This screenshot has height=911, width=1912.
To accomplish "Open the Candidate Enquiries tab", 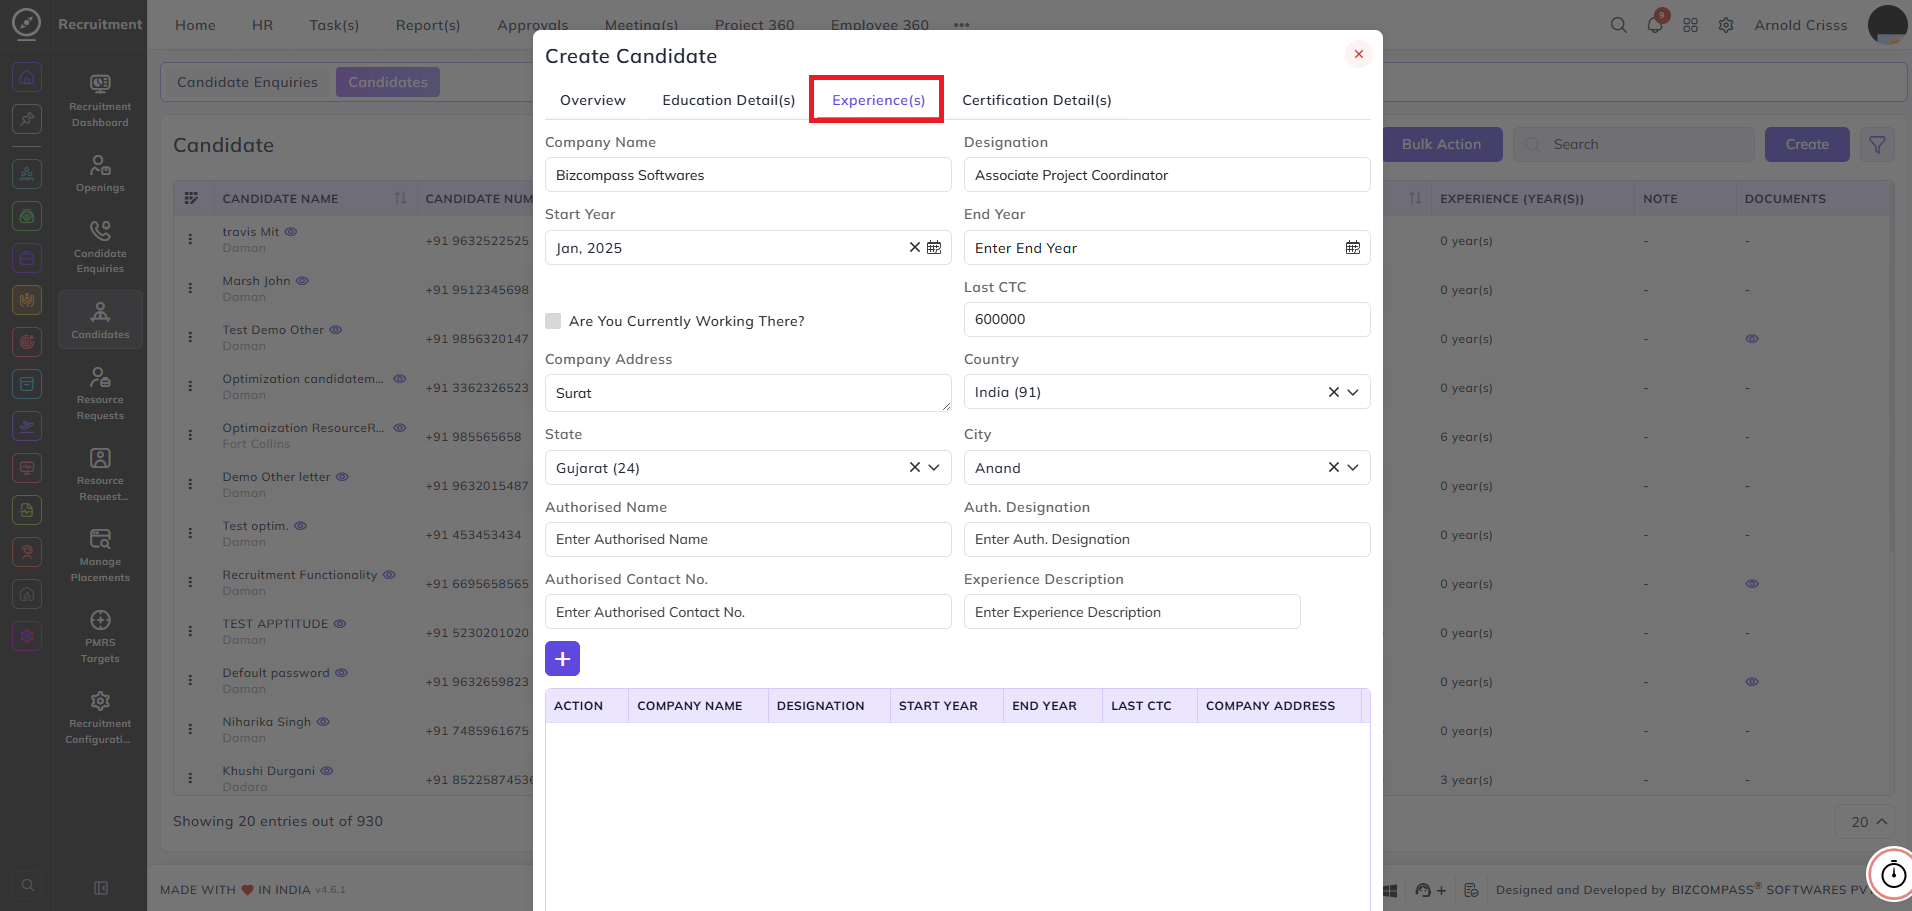I will 248,82.
